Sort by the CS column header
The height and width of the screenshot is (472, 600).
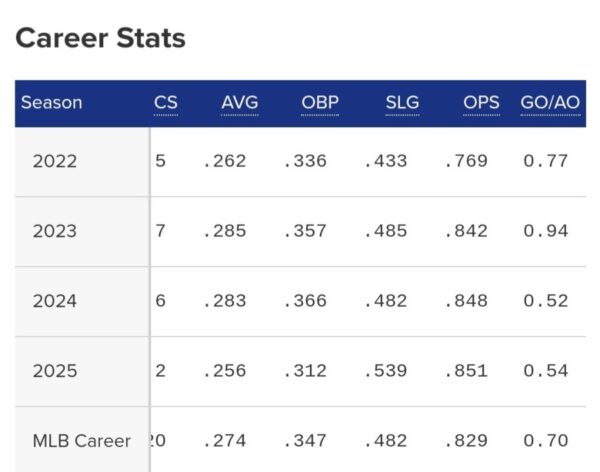(166, 103)
